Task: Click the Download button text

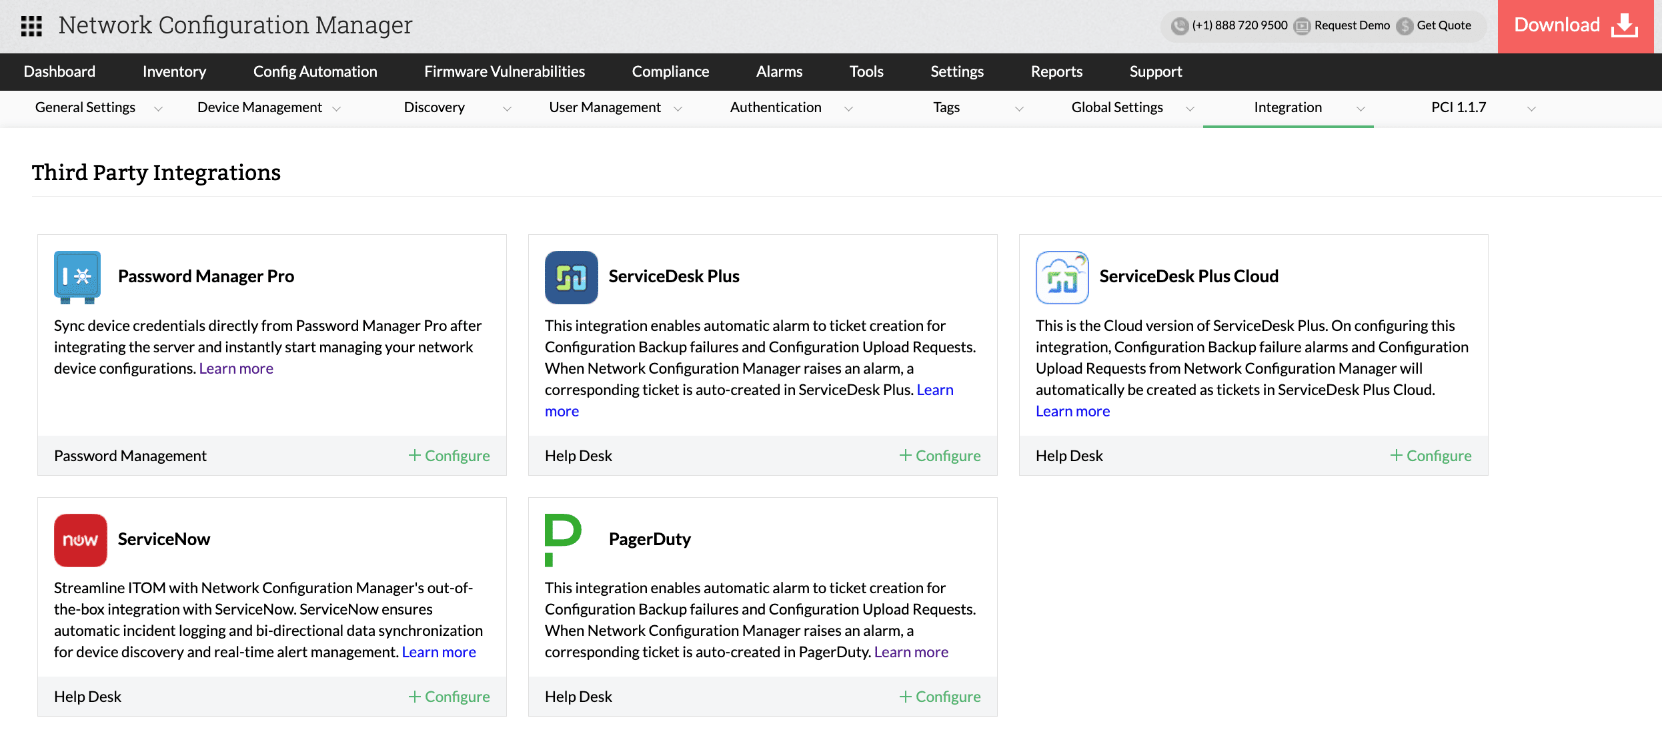Action: click(x=1557, y=25)
